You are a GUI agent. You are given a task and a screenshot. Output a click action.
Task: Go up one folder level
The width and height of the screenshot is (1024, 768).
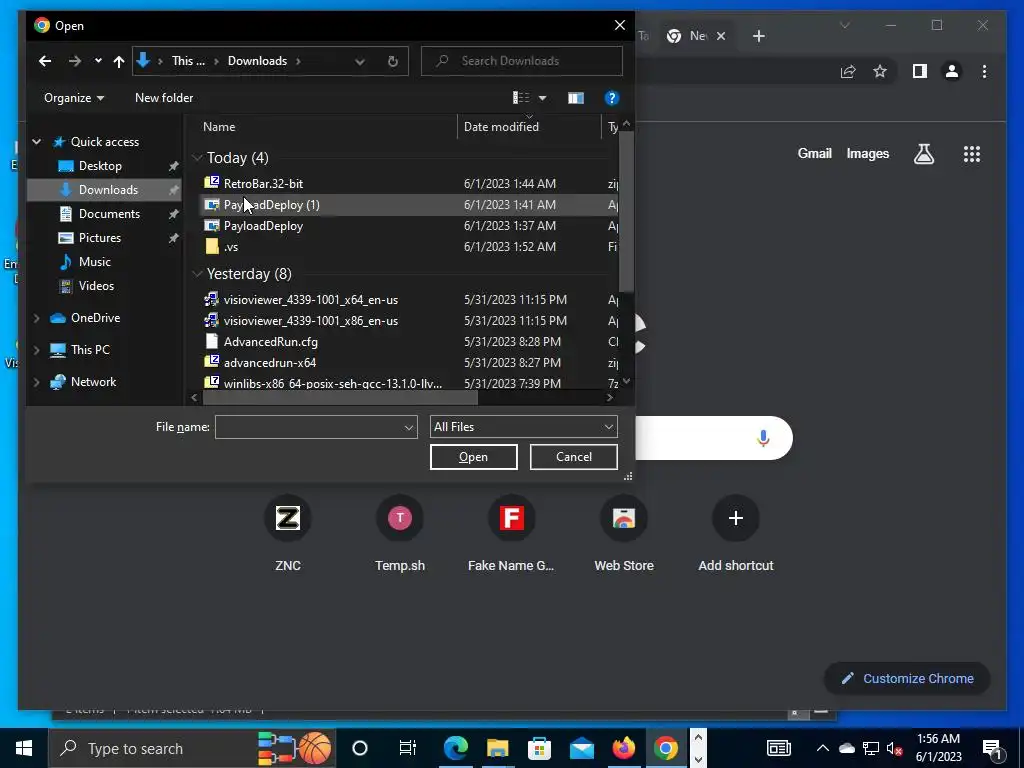click(x=118, y=61)
